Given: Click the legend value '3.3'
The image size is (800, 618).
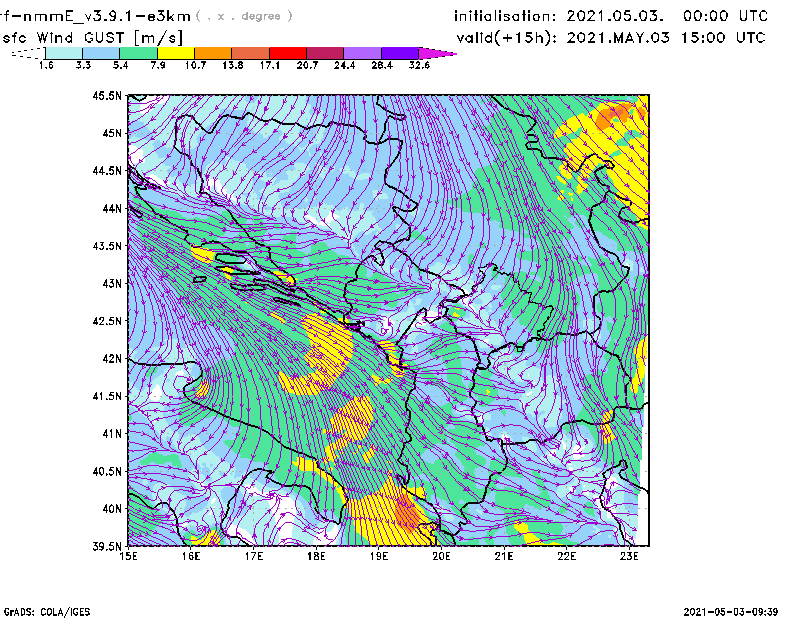Looking at the screenshot, I should pyautogui.click(x=83, y=65).
